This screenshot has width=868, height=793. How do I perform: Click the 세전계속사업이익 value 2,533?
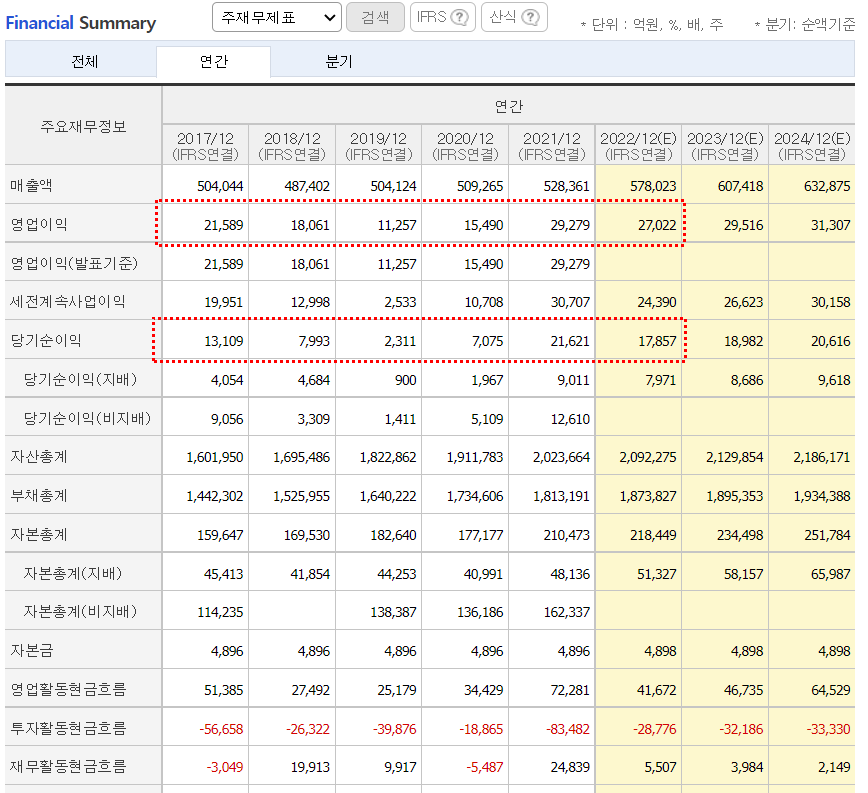point(400,302)
